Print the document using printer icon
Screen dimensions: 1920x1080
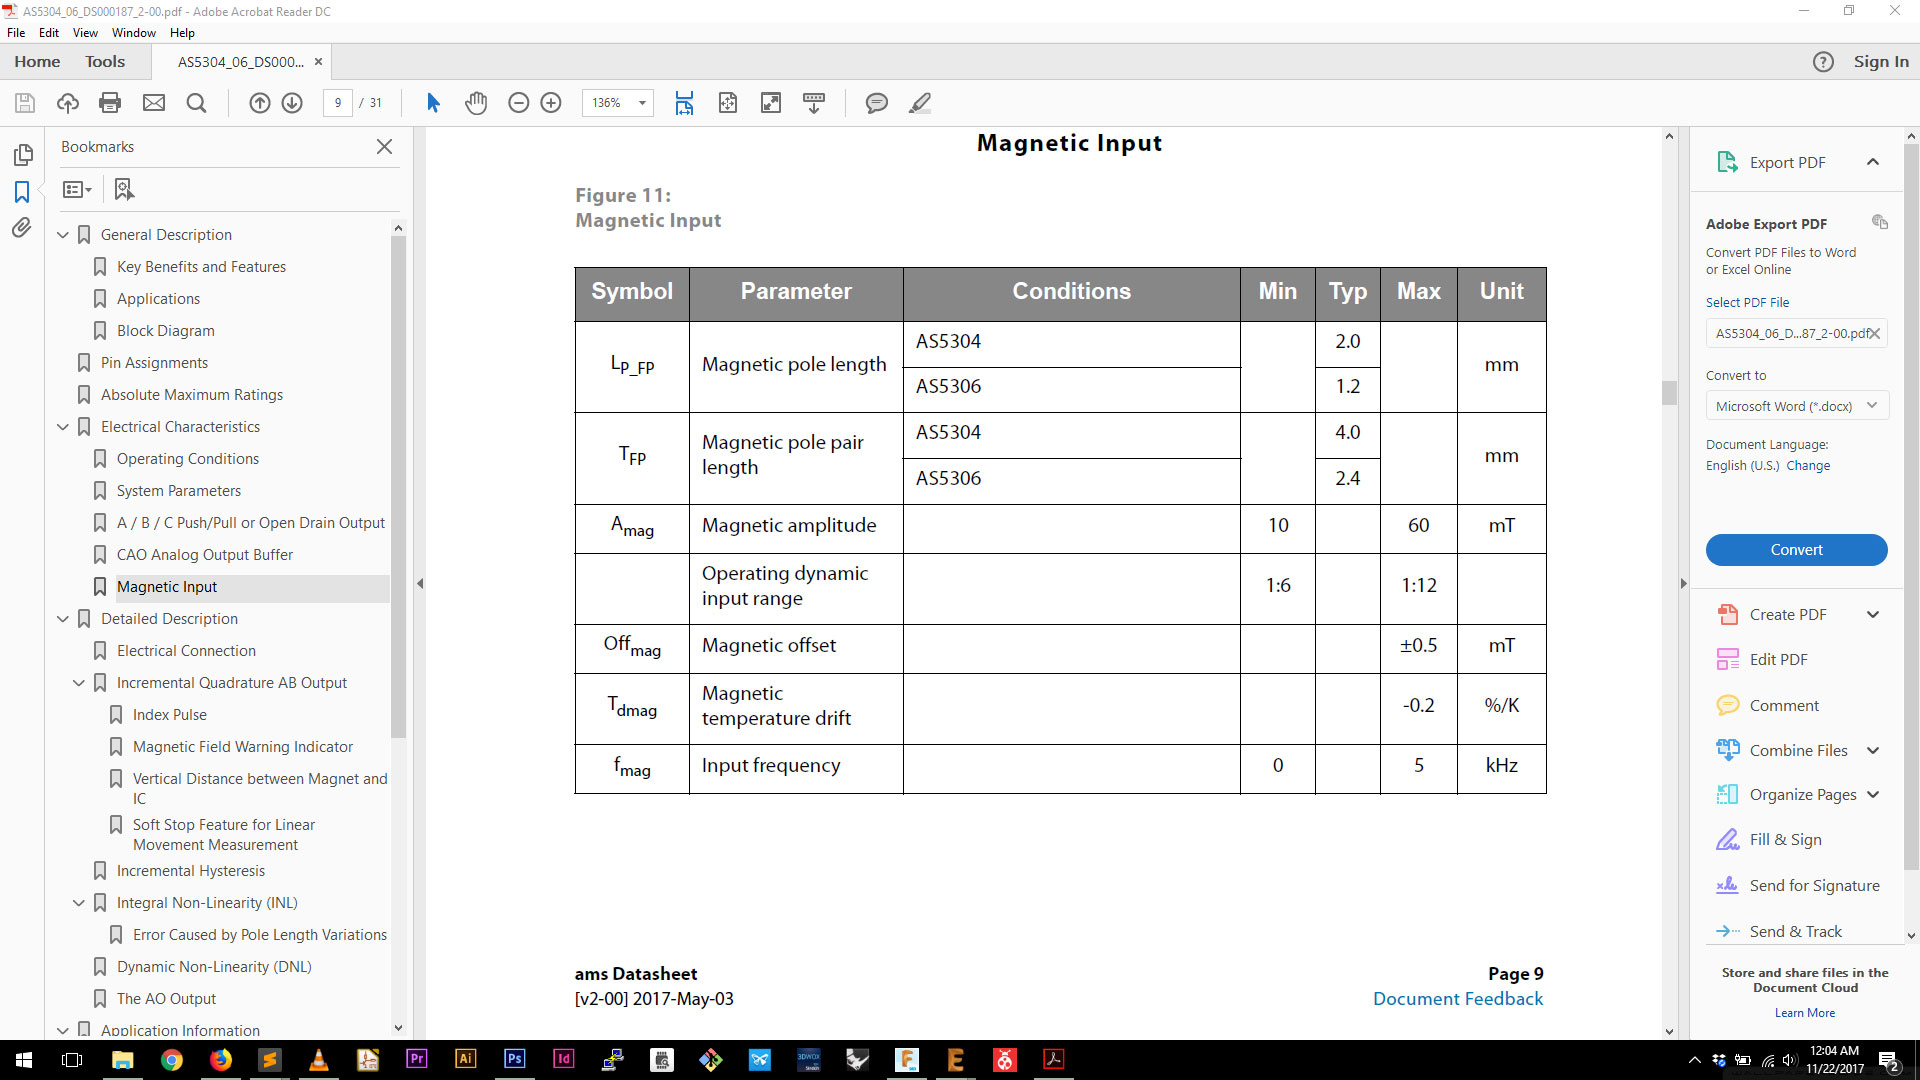coord(111,103)
